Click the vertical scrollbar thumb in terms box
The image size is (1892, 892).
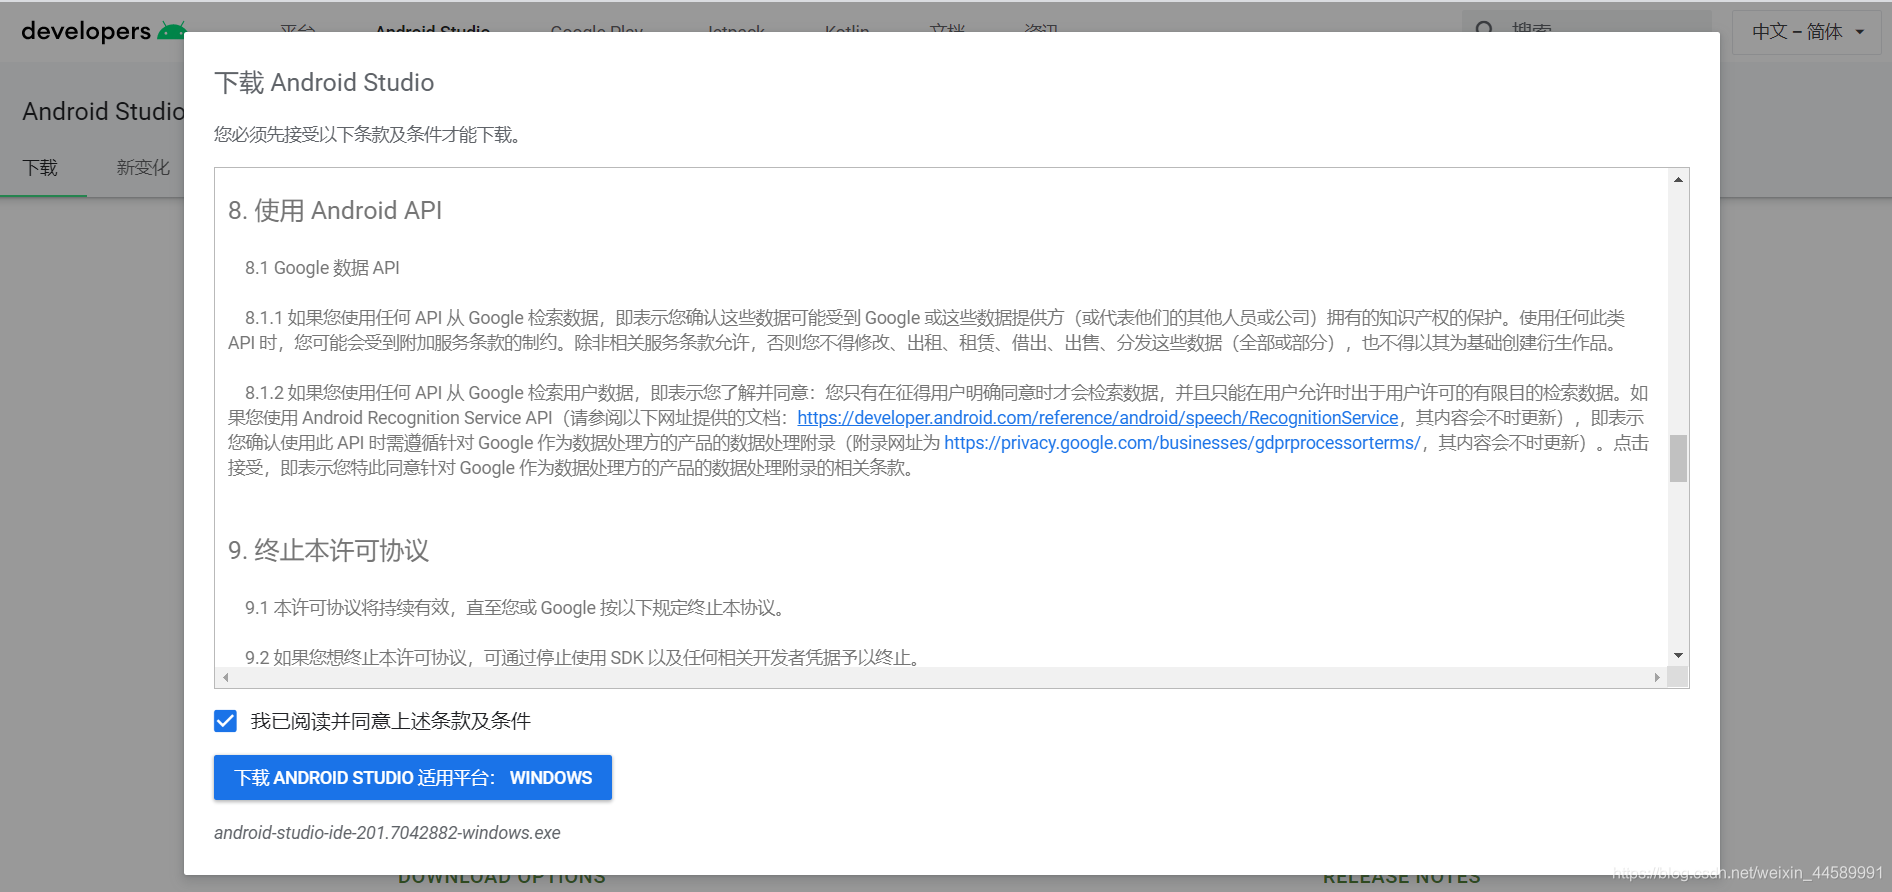click(x=1678, y=458)
